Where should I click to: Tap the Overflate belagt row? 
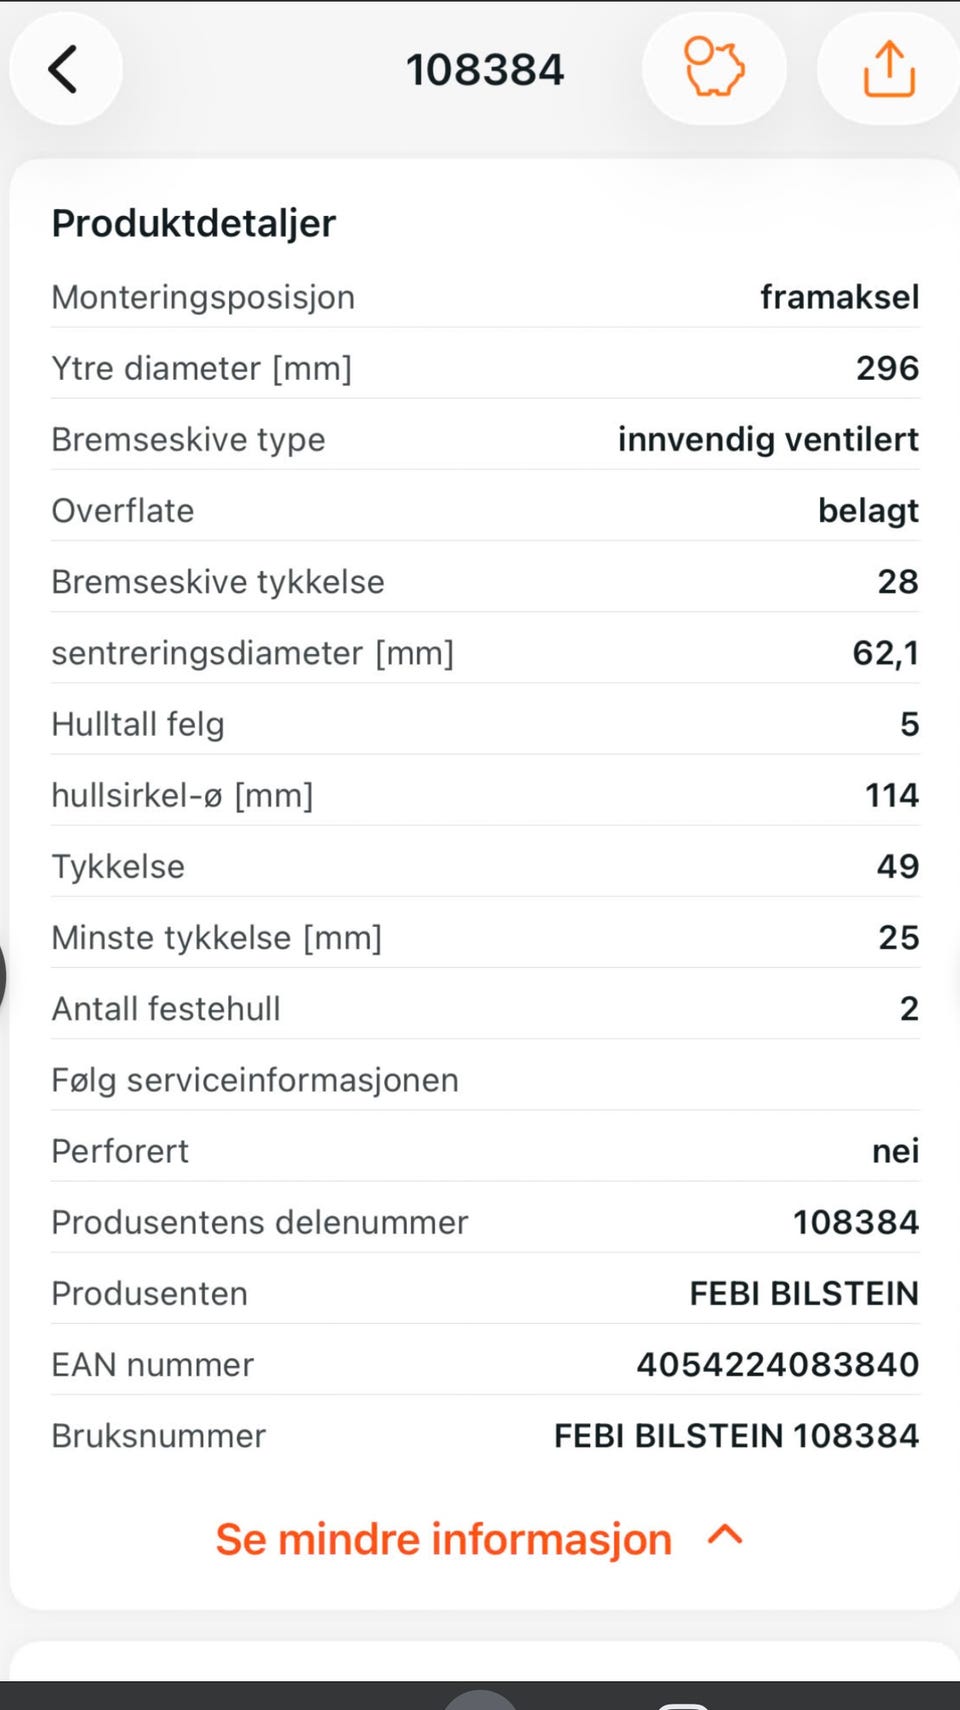[x=485, y=510]
